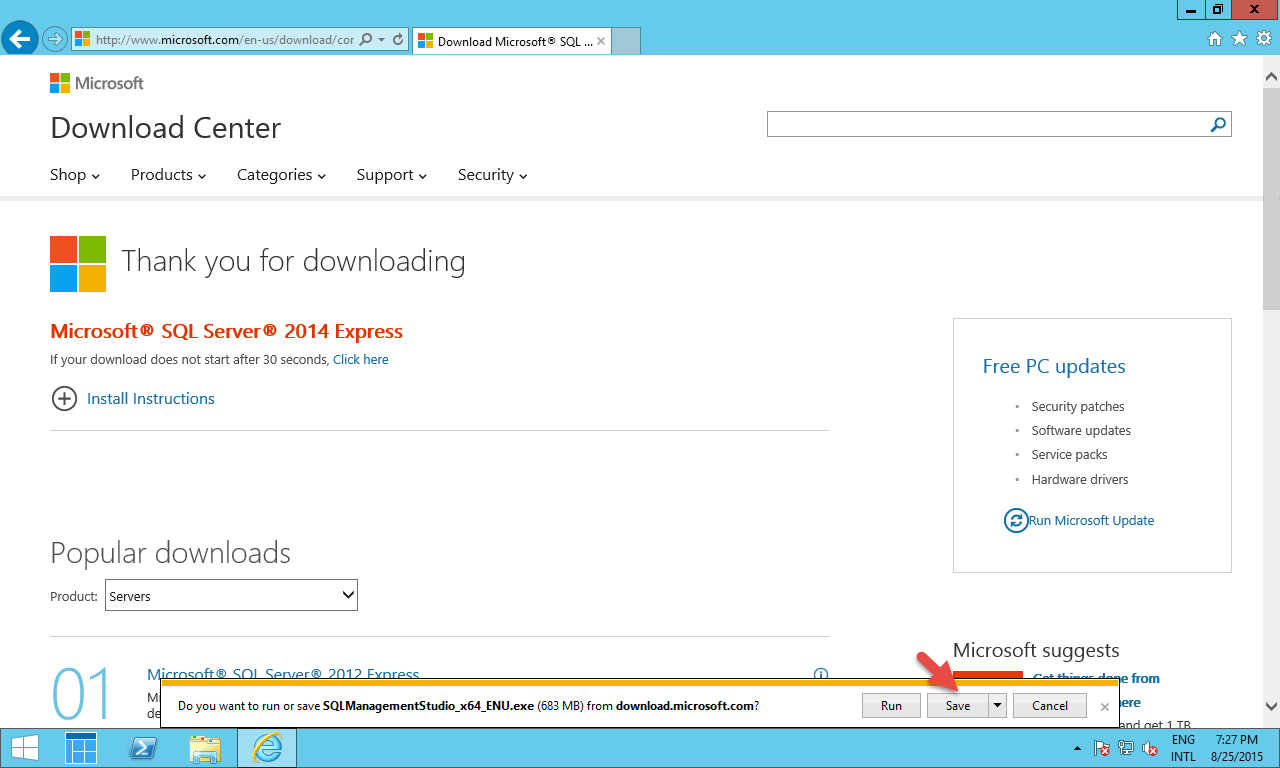Go back with the browser back arrow

coord(19,39)
